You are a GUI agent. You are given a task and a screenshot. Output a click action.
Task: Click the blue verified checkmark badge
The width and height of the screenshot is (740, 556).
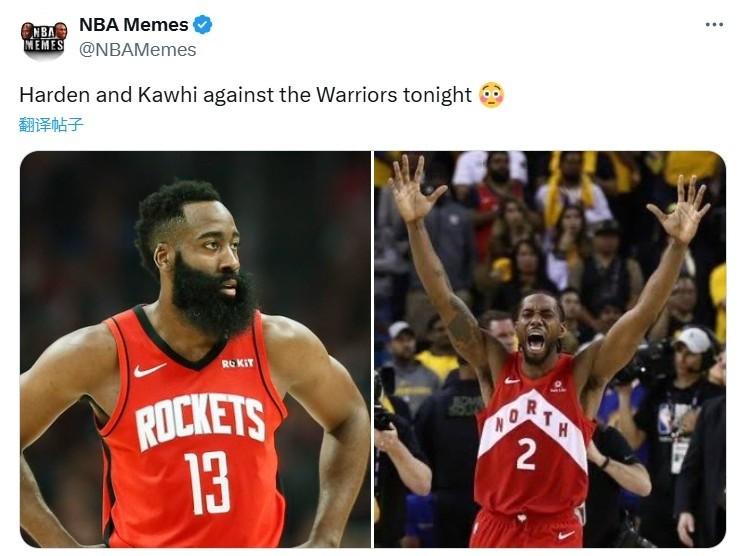coord(203,25)
